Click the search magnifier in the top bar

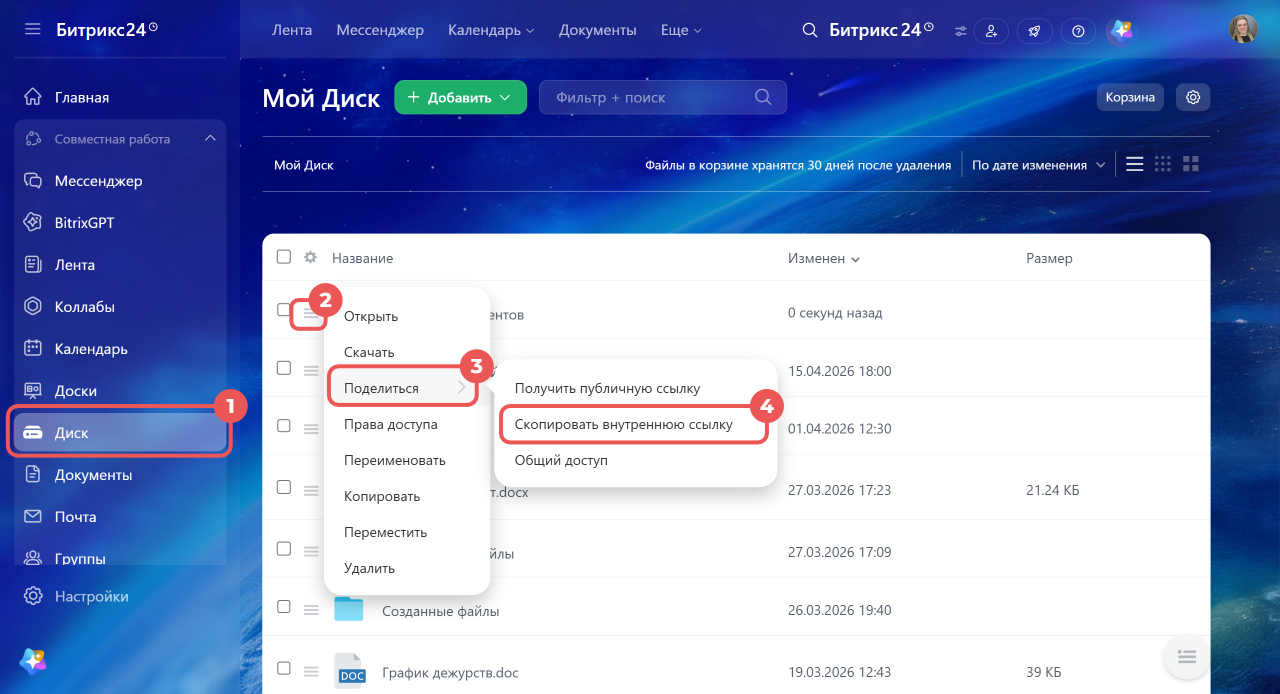coord(810,30)
